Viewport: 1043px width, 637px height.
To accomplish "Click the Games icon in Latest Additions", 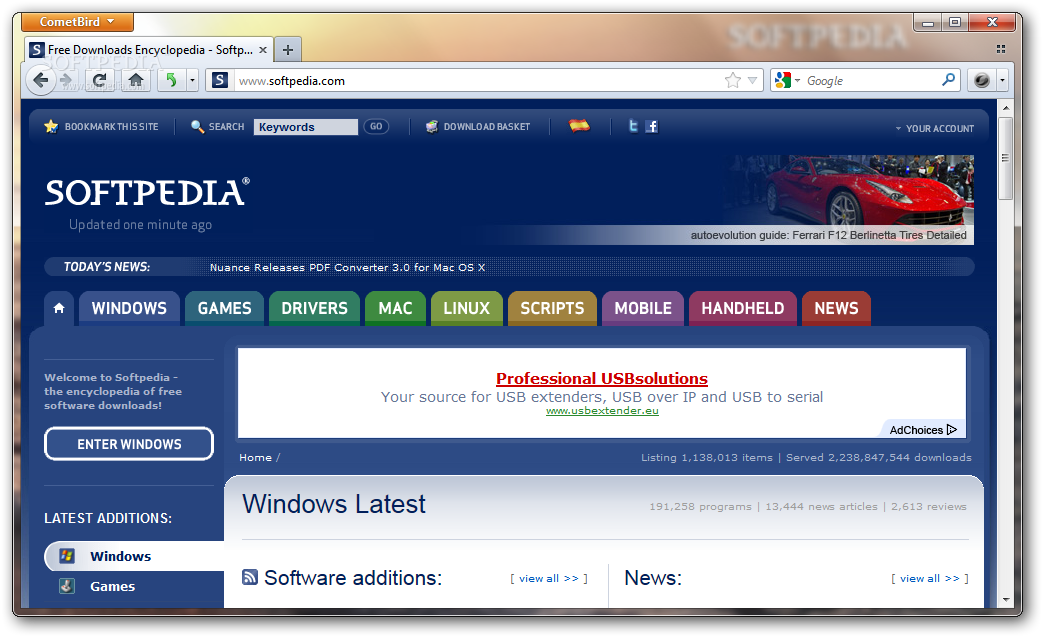I will 67,586.
